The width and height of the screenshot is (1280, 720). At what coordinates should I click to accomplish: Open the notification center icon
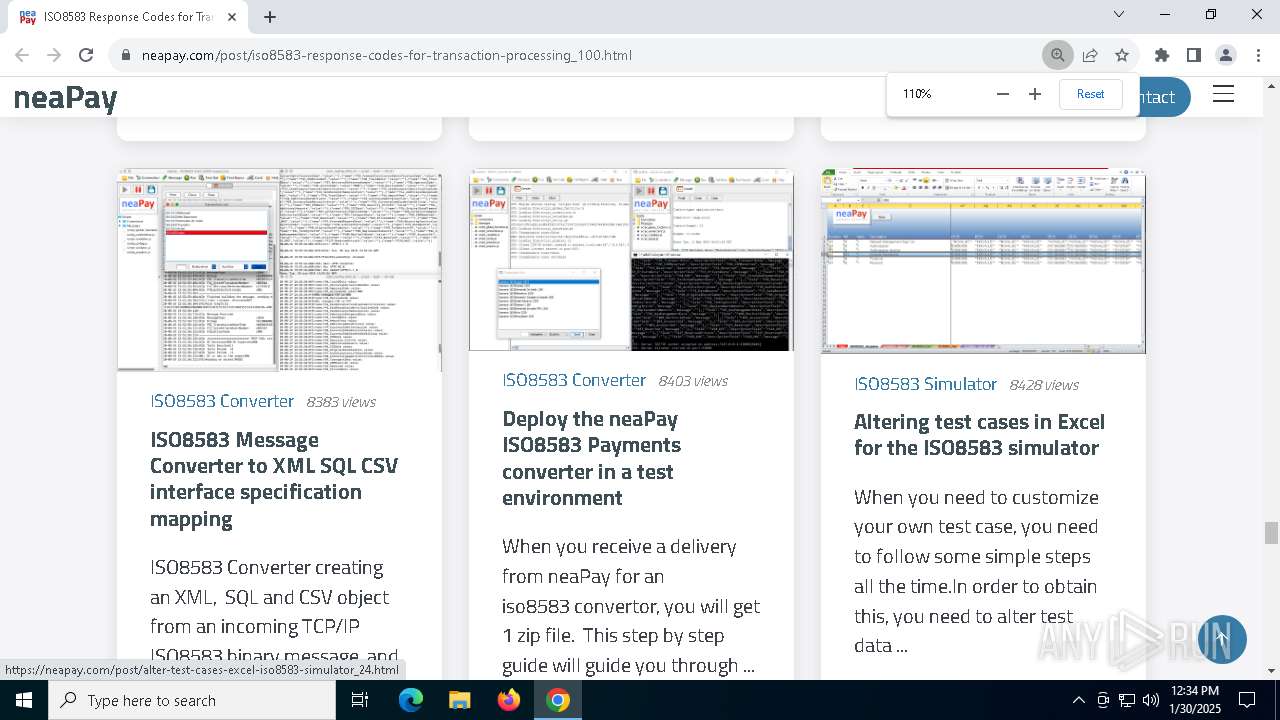[x=1247, y=700]
